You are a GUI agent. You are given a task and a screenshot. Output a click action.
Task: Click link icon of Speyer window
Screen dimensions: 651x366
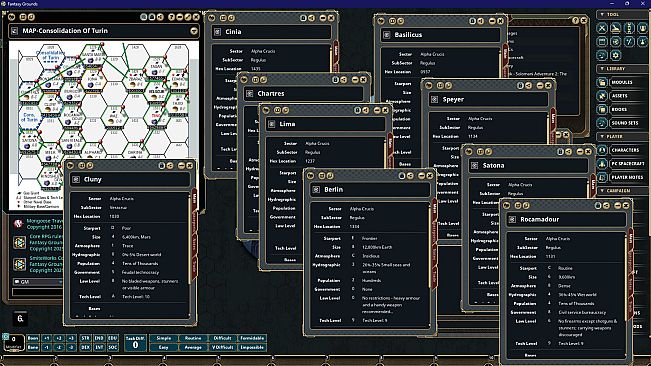(434, 100)
